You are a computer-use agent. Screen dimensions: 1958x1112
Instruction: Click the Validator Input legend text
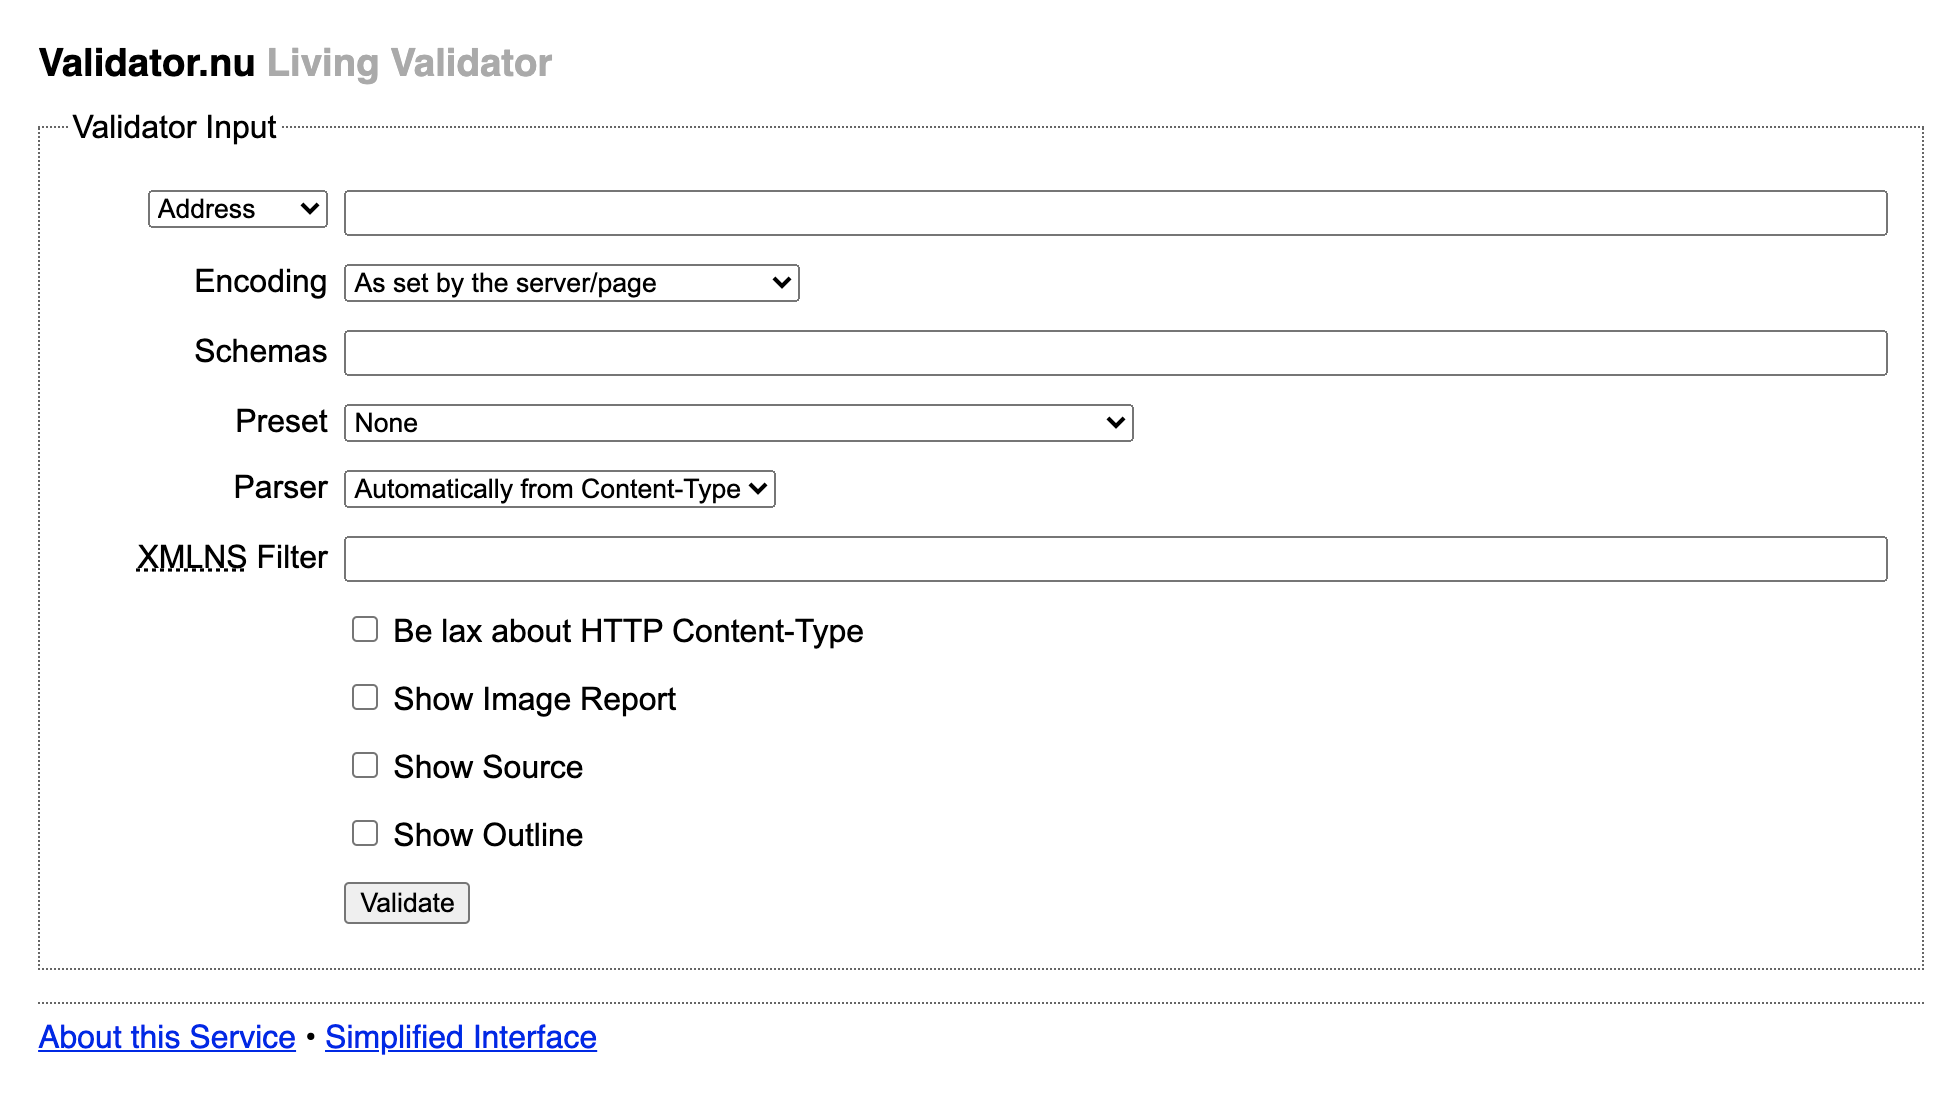click(175, 127)
